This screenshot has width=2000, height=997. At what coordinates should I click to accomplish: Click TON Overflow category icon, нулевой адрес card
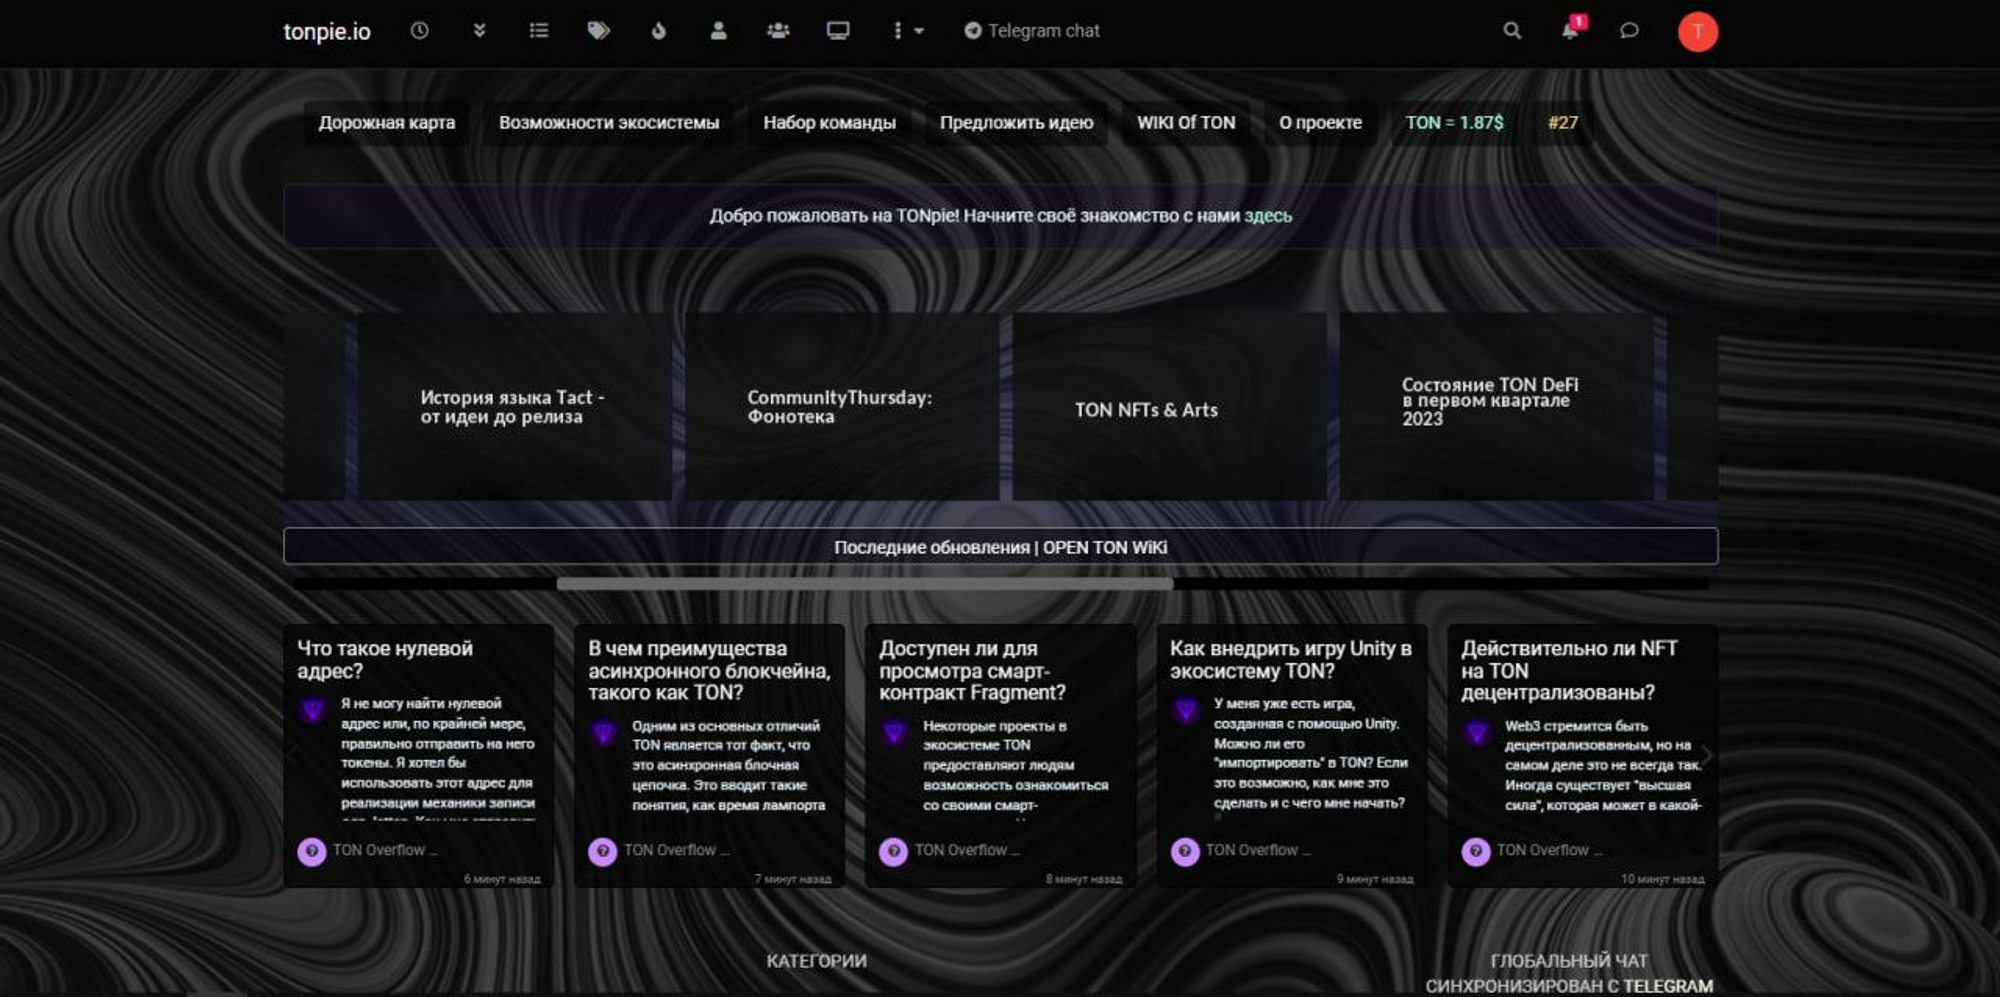(x=312, y=851)
